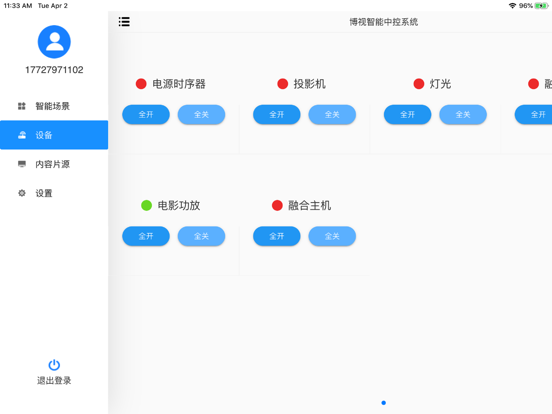This screenshot has height=414, width=552.
Task: Click the 退出登录 label
Action: [54, 381]
